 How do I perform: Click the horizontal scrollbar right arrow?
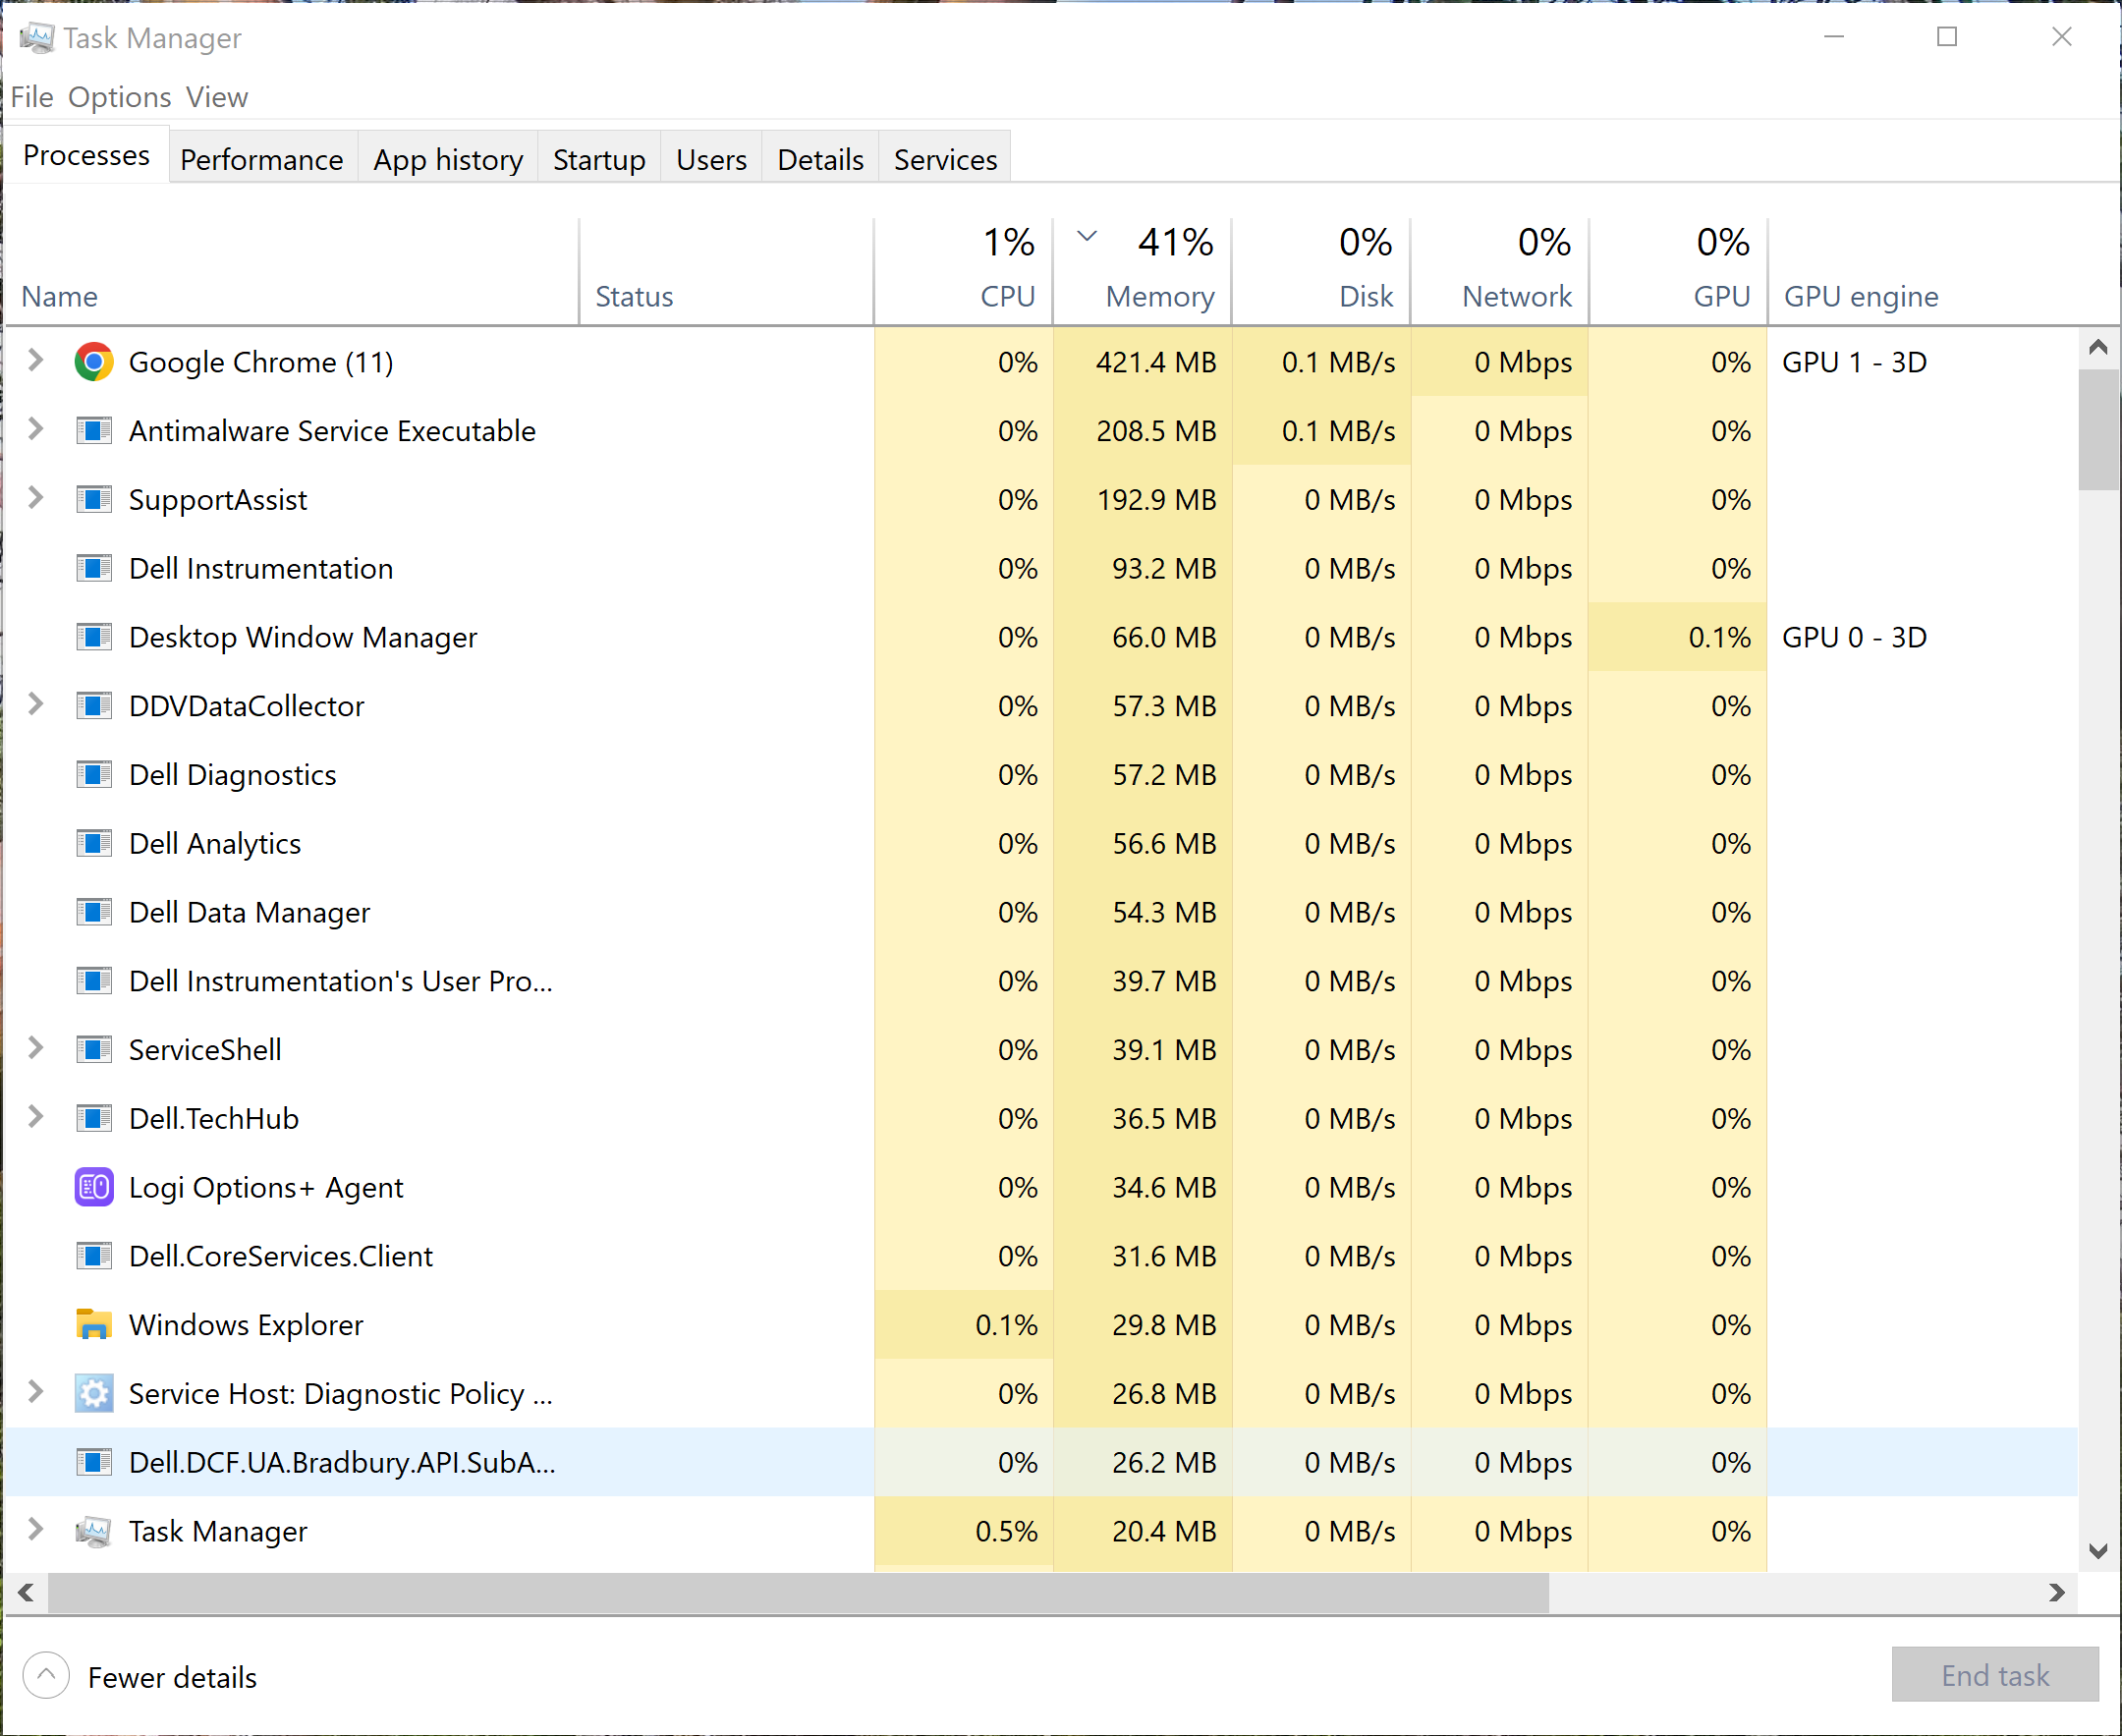pyautogui.click(x=2056, y=1593)
